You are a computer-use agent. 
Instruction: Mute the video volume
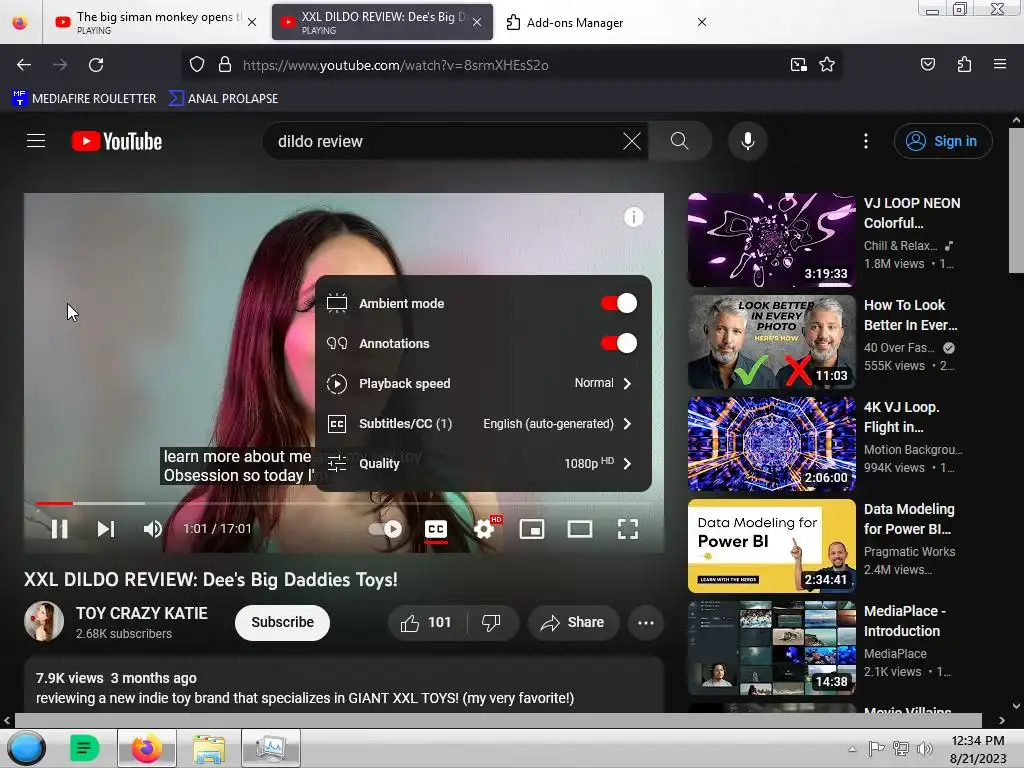152,529
